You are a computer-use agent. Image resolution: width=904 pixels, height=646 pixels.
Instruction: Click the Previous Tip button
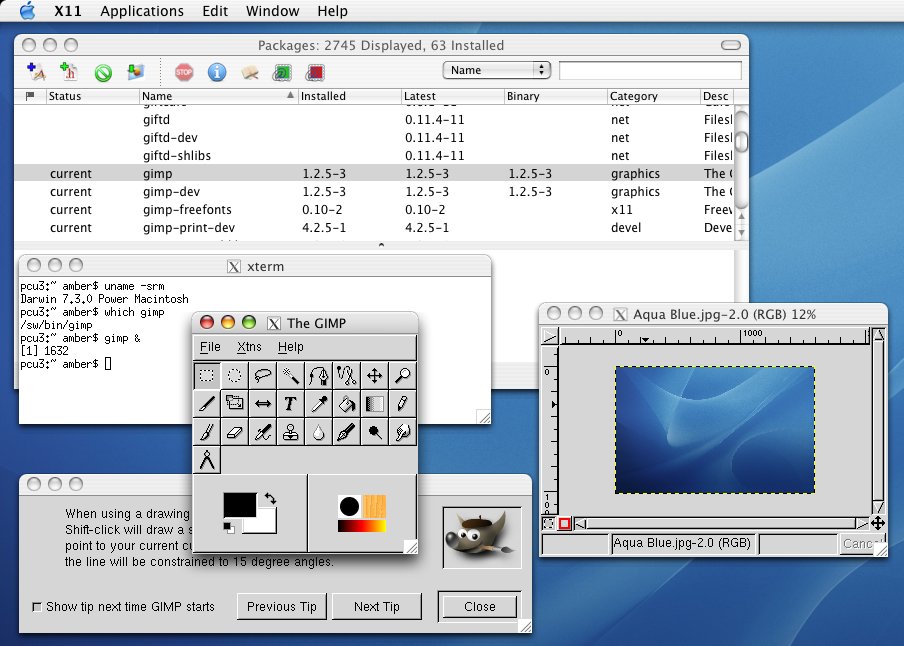(282, 607)
